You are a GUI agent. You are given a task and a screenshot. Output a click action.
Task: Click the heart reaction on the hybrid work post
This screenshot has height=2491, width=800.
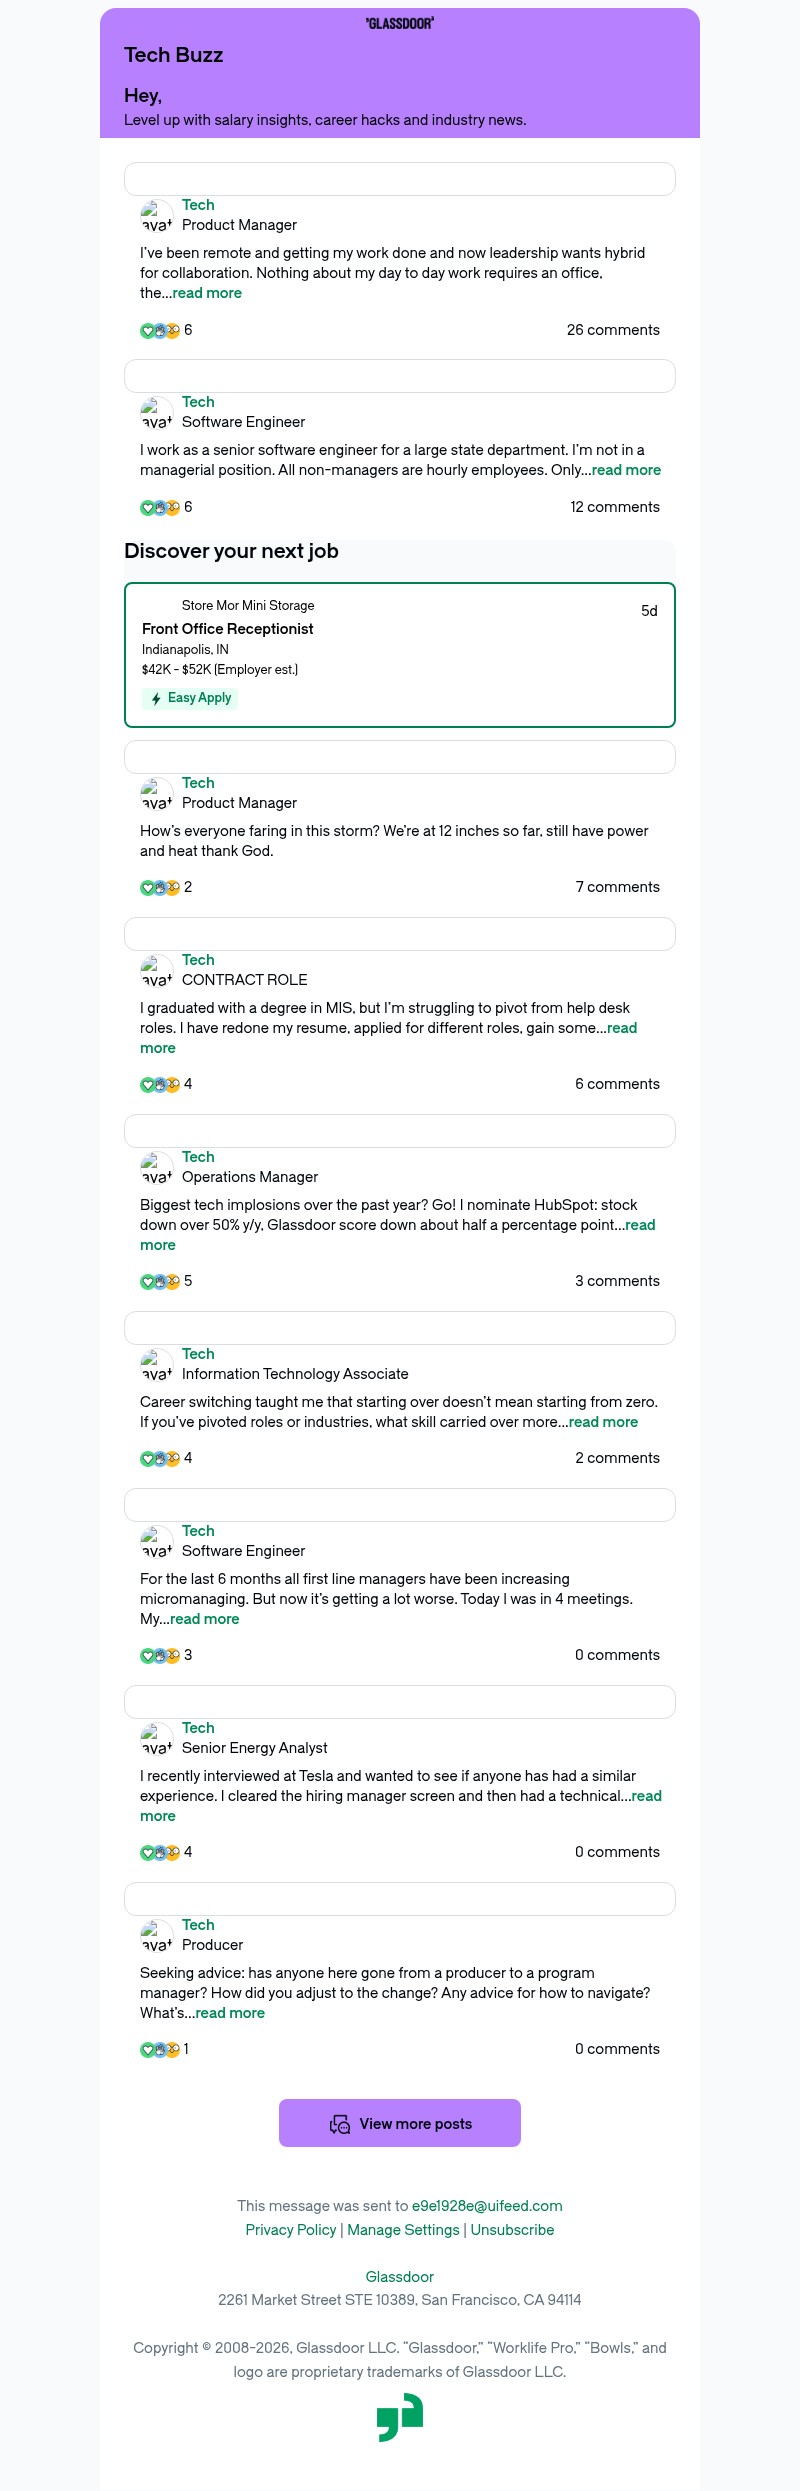click(x=147, y=329)
